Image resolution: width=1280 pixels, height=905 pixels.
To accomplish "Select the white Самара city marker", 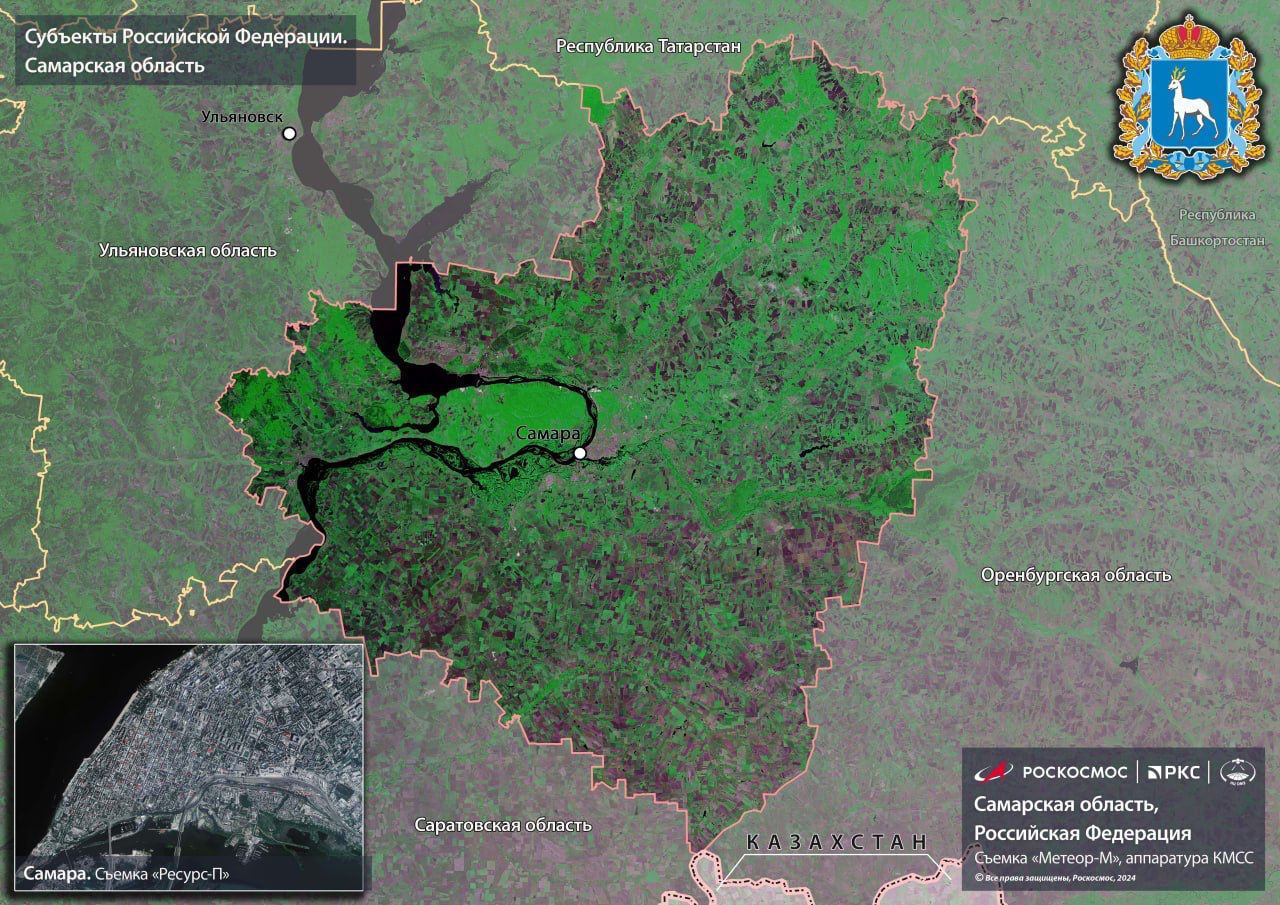I will click(580, 454).
